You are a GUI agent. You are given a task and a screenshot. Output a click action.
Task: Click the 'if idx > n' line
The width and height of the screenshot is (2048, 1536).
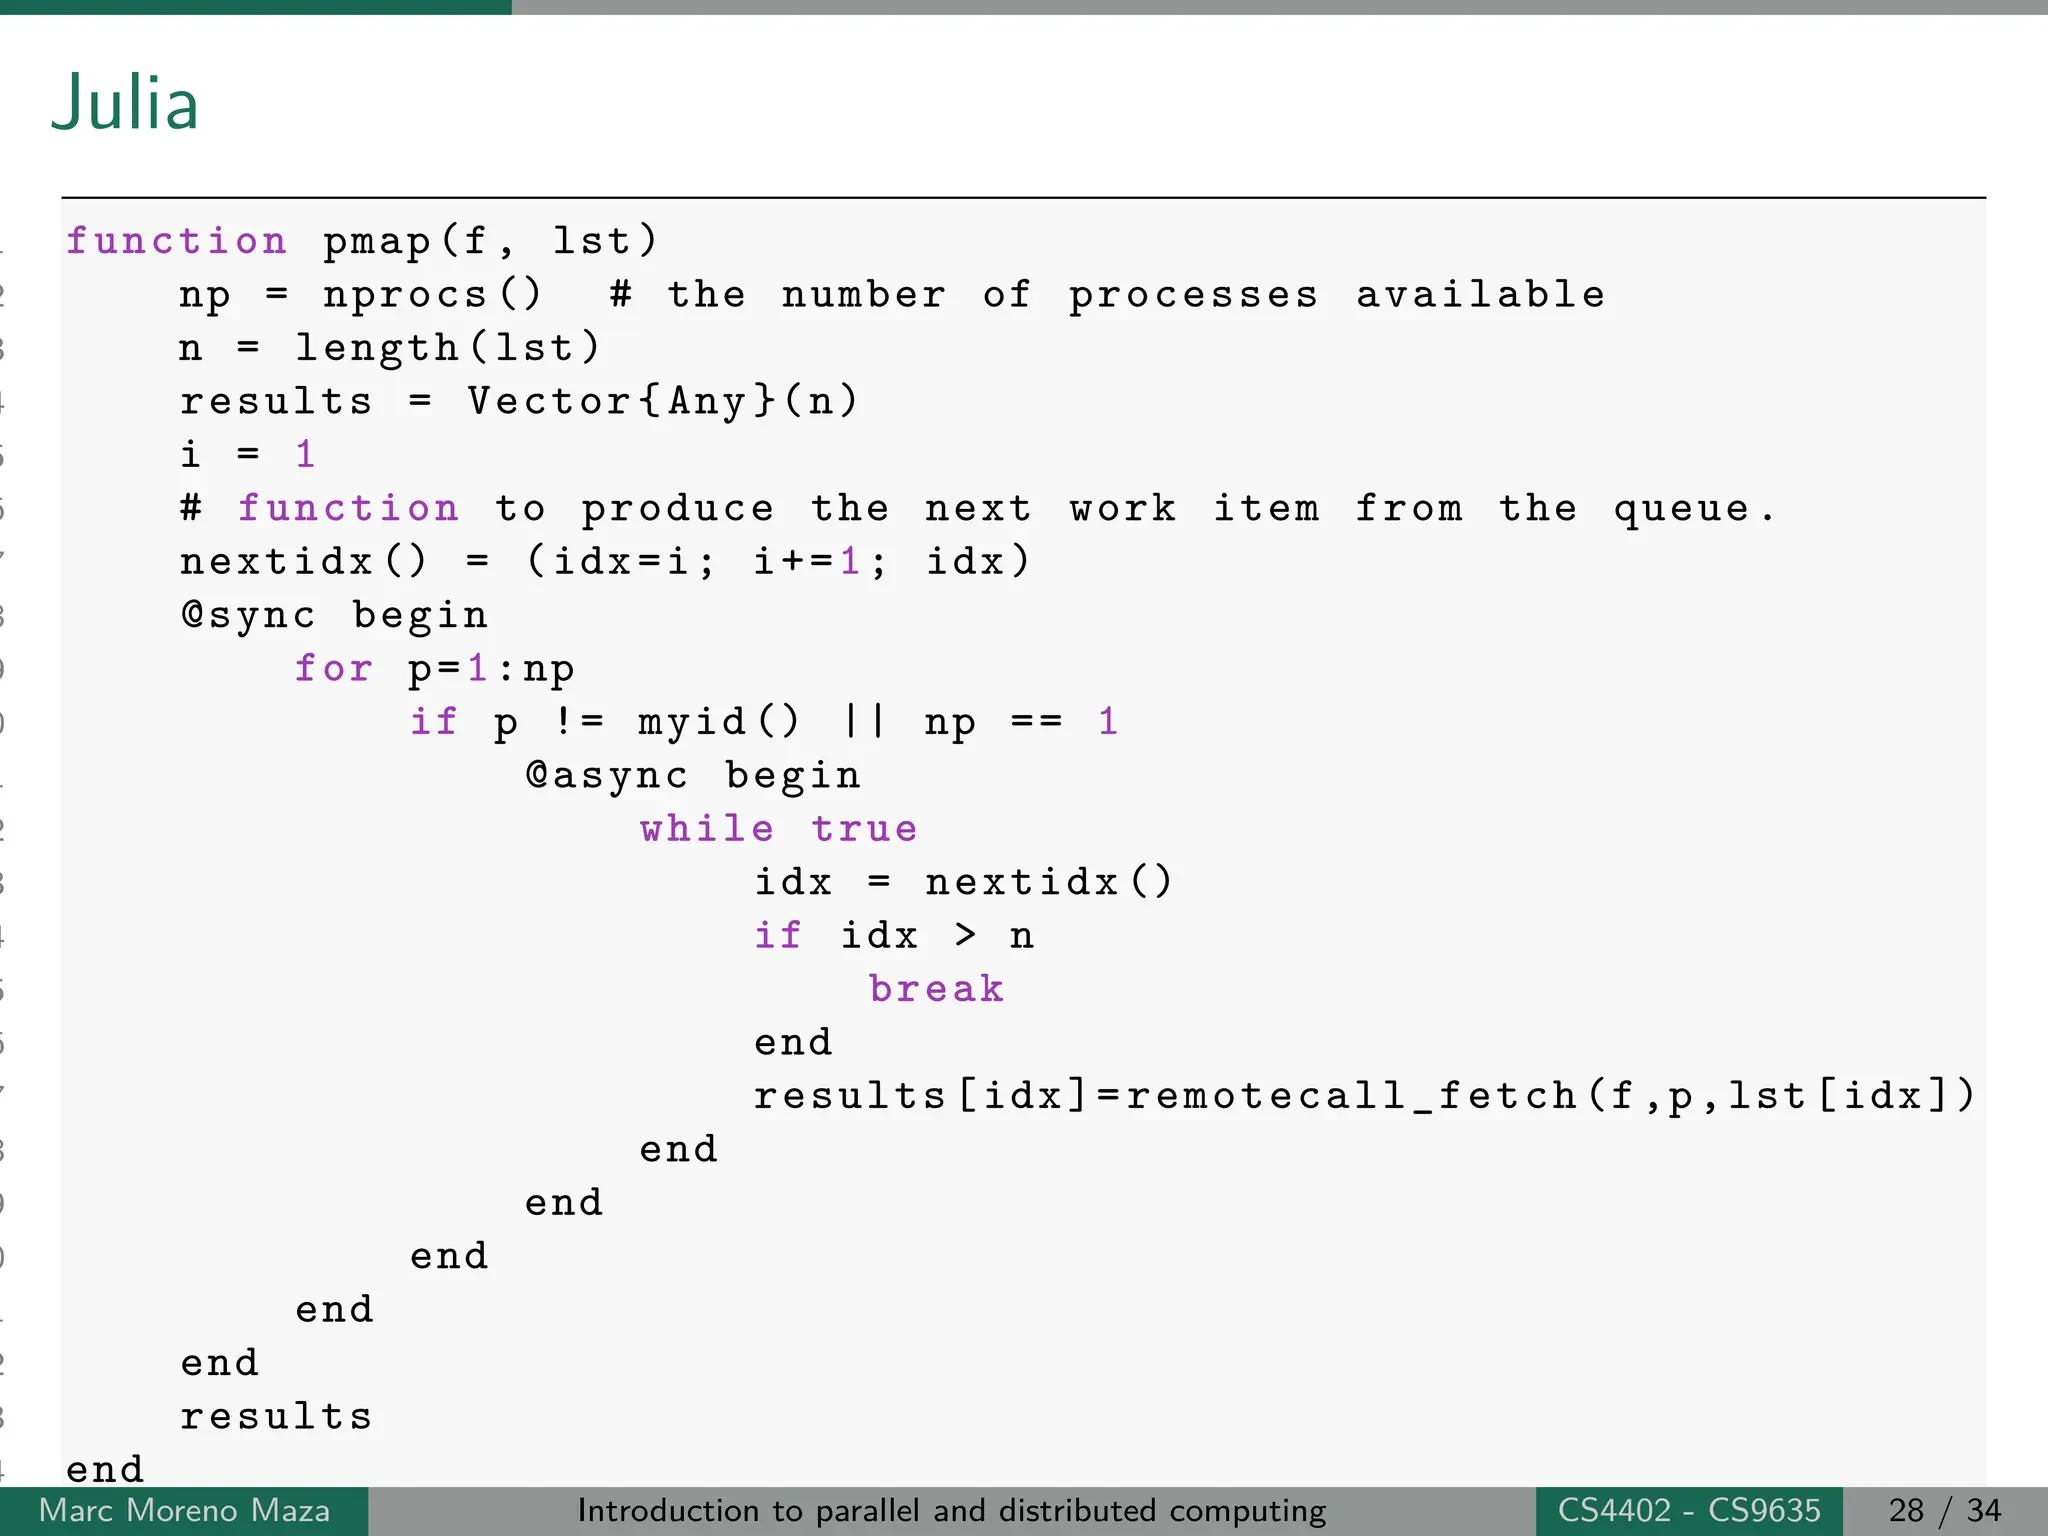click(x=894, y=935)
